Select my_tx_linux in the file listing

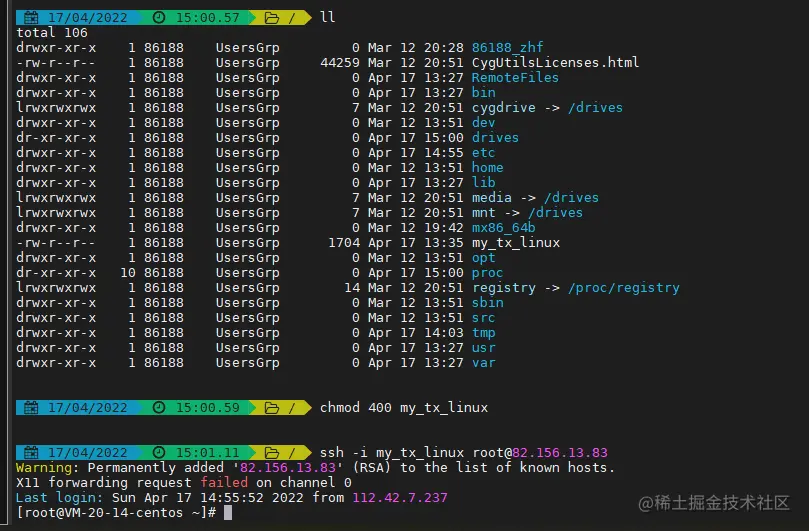[516, 243]
